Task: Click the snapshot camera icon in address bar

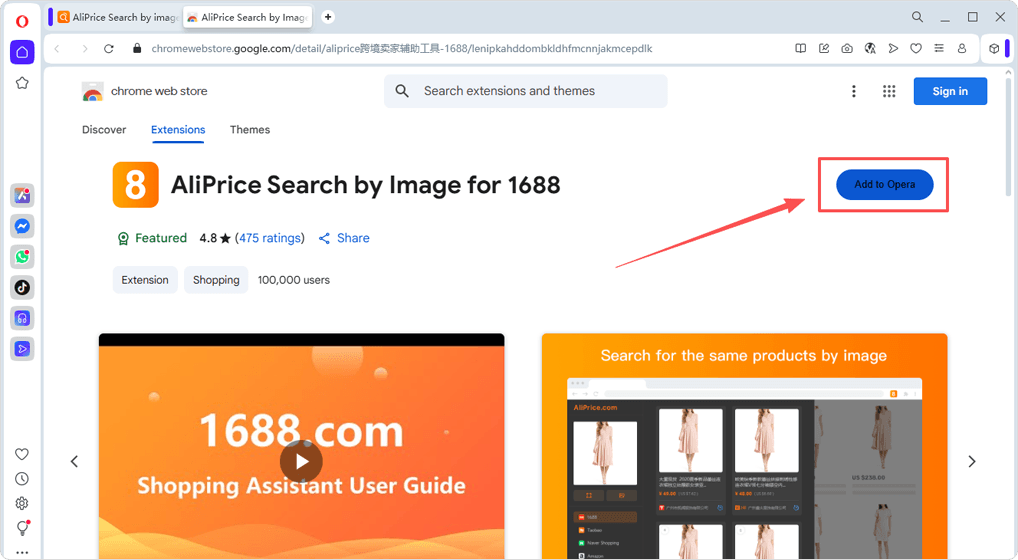Action: coord(847,48)
